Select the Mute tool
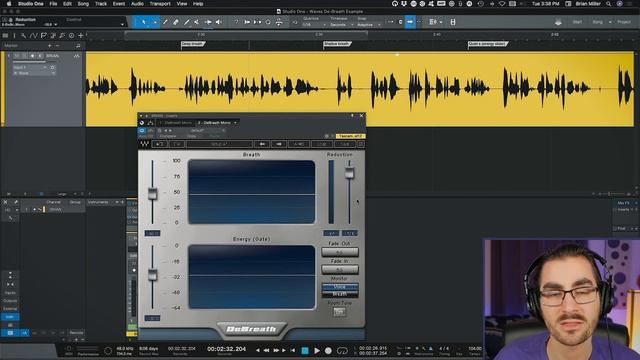Viewport: 640px width, 360px height. (197, 22)
